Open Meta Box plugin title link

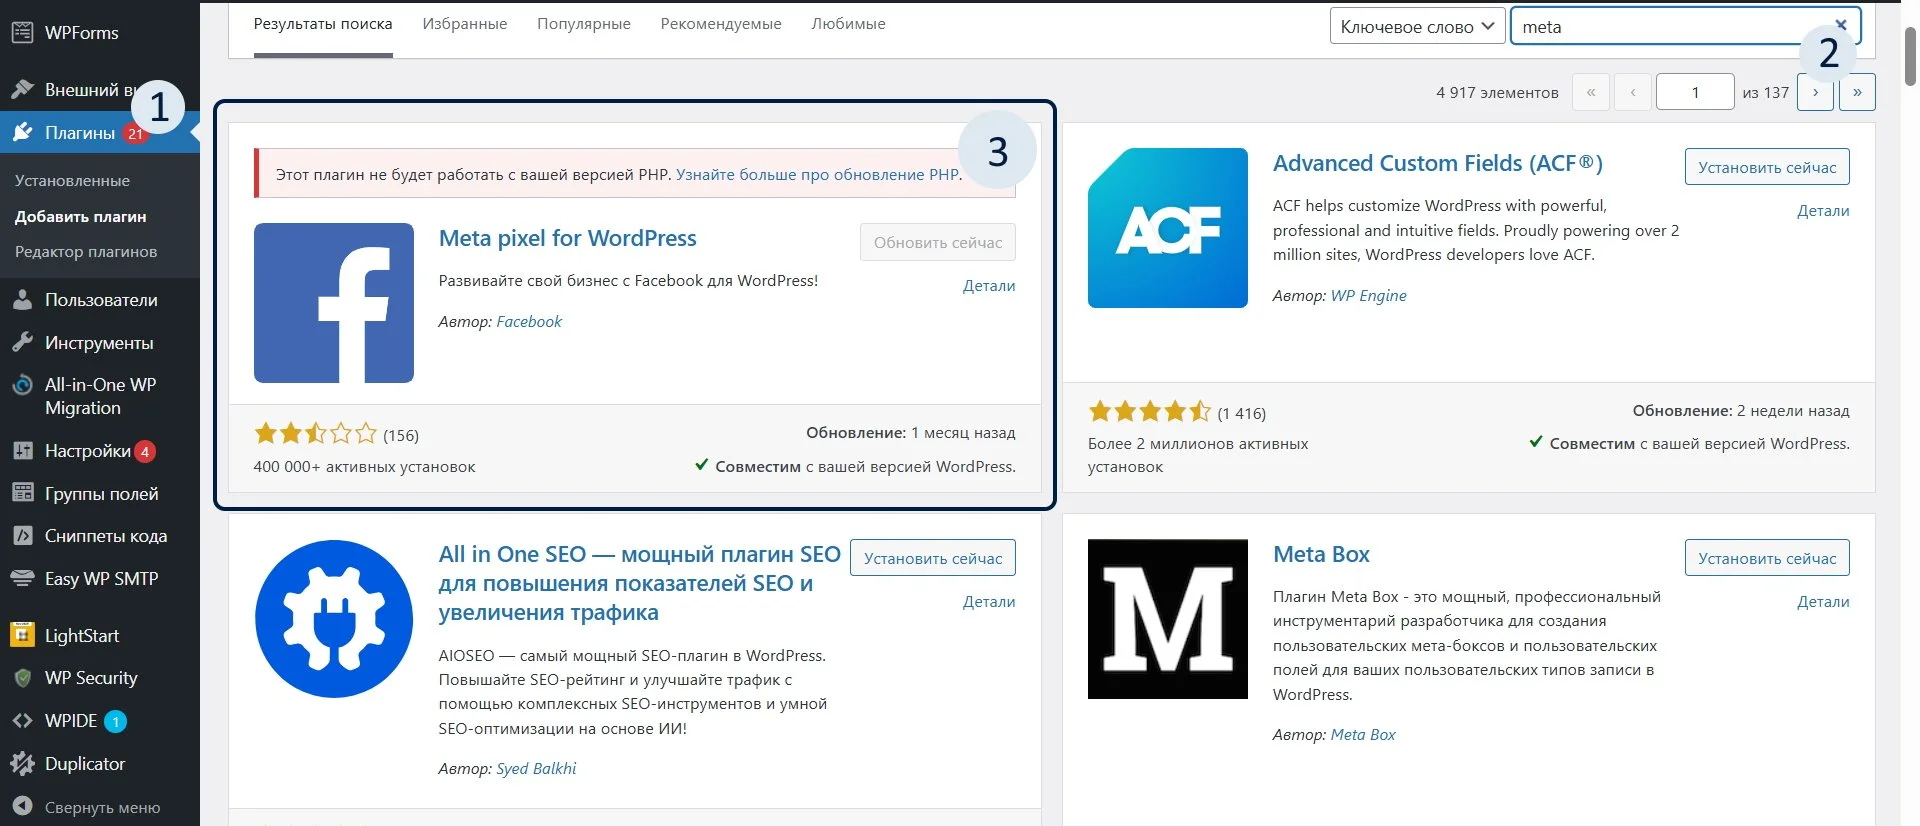[1321, 554]
